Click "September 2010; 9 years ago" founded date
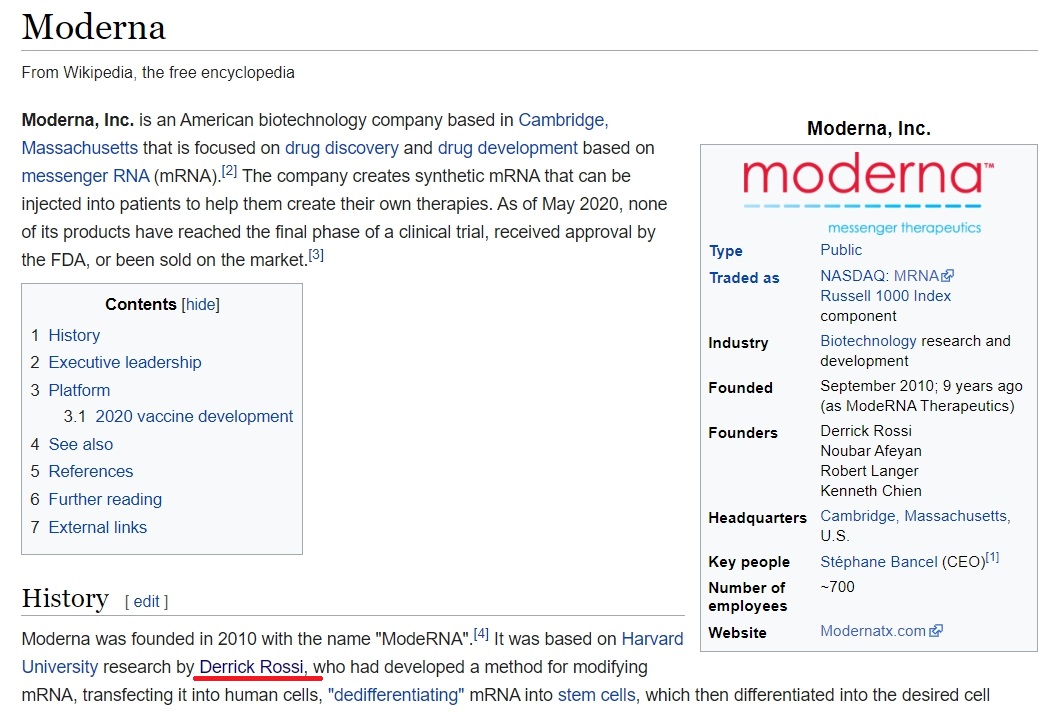Image resolution: width=1055 pixels, height=712 pixels. tap(921, 386)
